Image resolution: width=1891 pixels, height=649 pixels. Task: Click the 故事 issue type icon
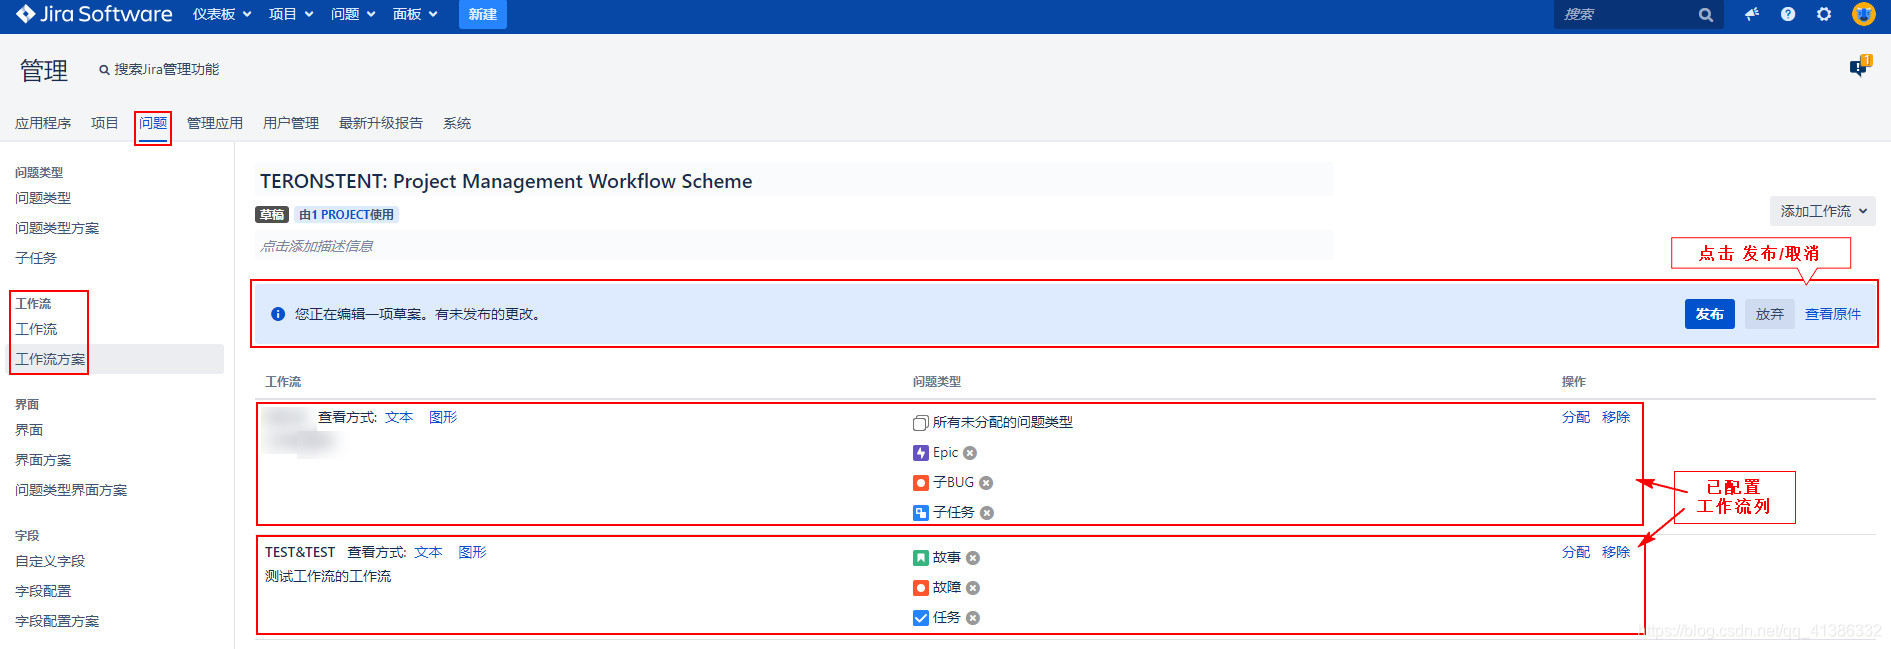coord(921,558)
